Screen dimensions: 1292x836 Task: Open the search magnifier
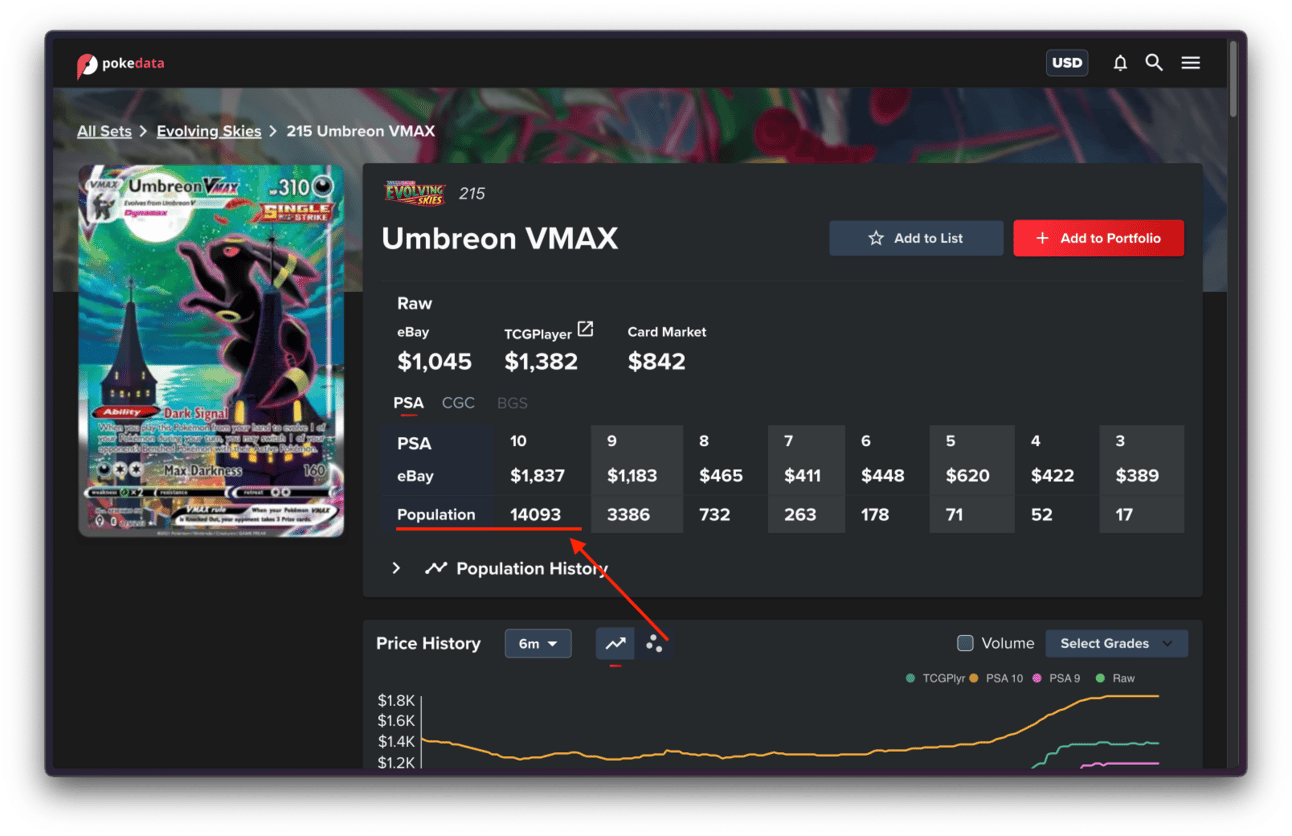coord(1154,63)
